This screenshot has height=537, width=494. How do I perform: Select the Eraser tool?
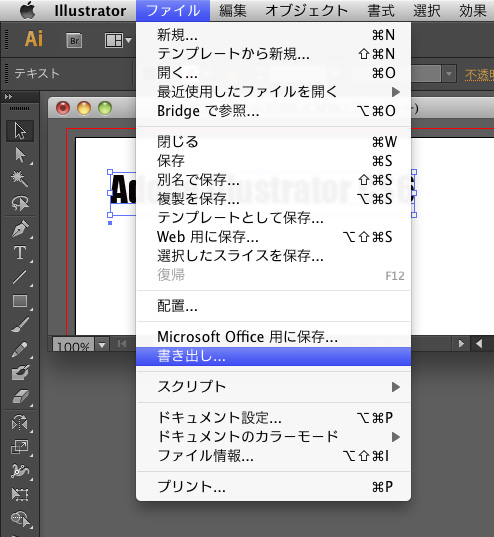click(20, 397)
